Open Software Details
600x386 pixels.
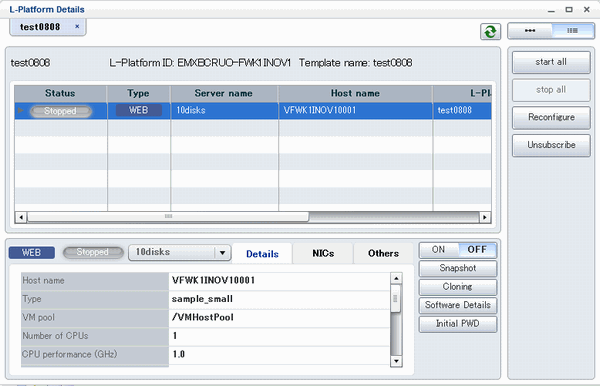point(458,305)
